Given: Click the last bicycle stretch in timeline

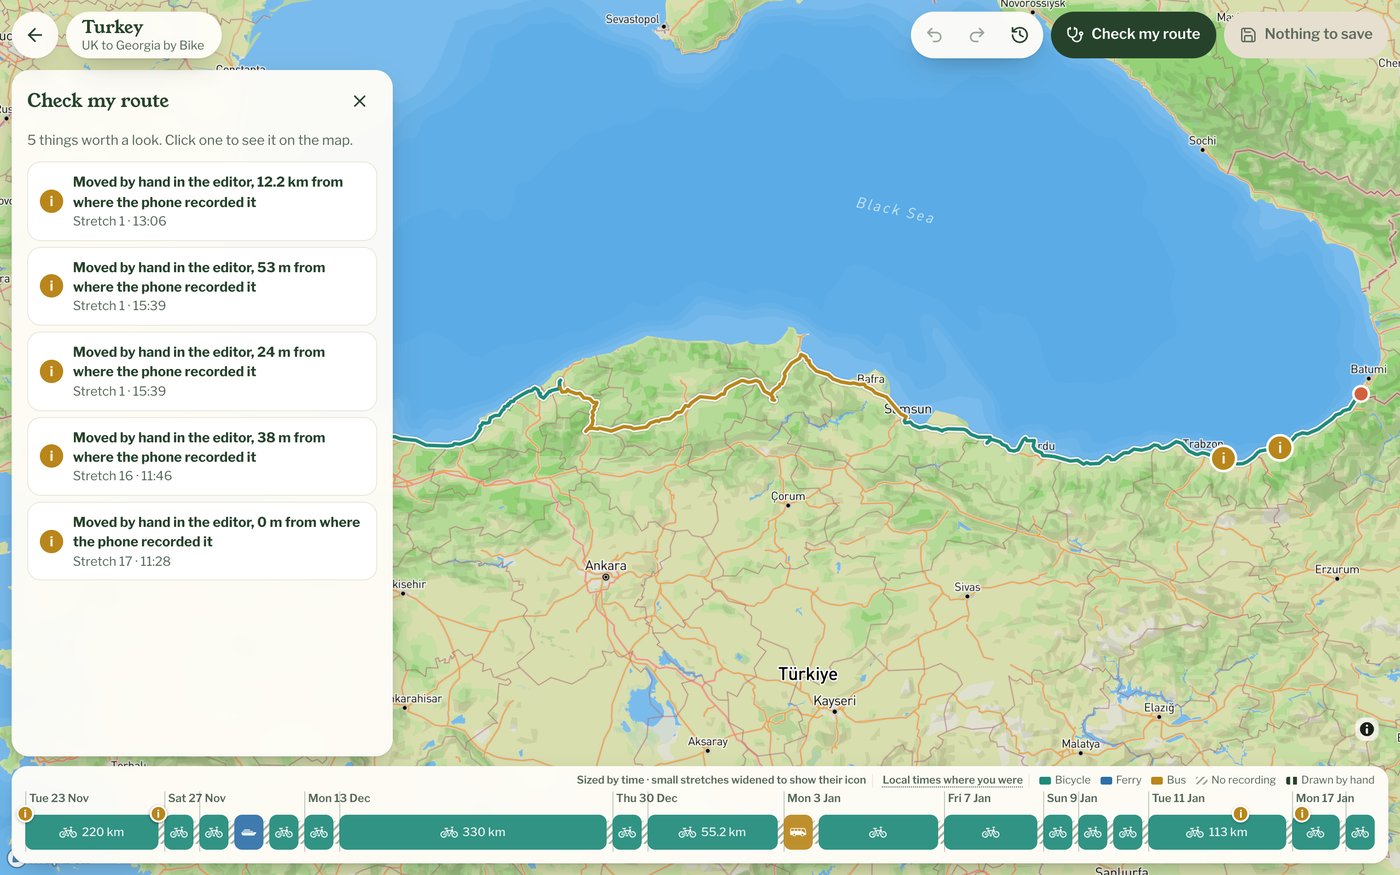Looking at the screenshot, I should click(x=1360, y=832).
